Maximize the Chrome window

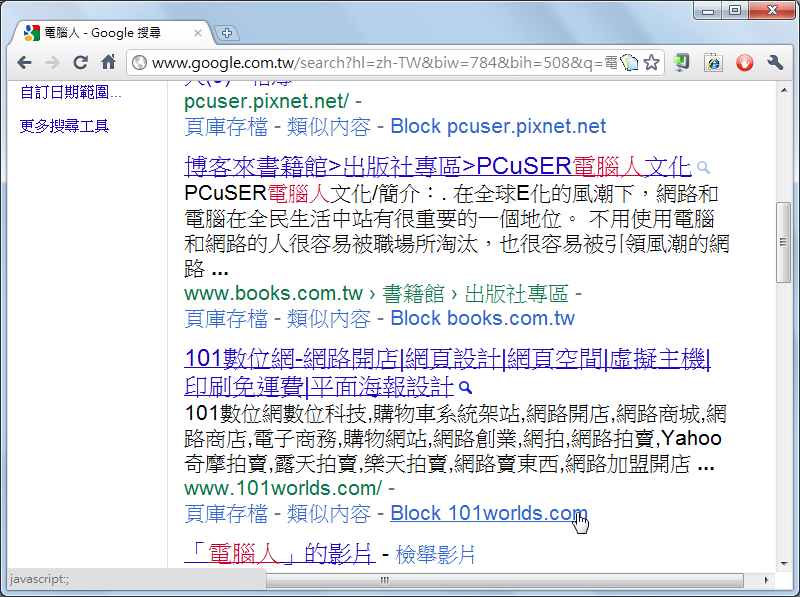coord(735,11)
